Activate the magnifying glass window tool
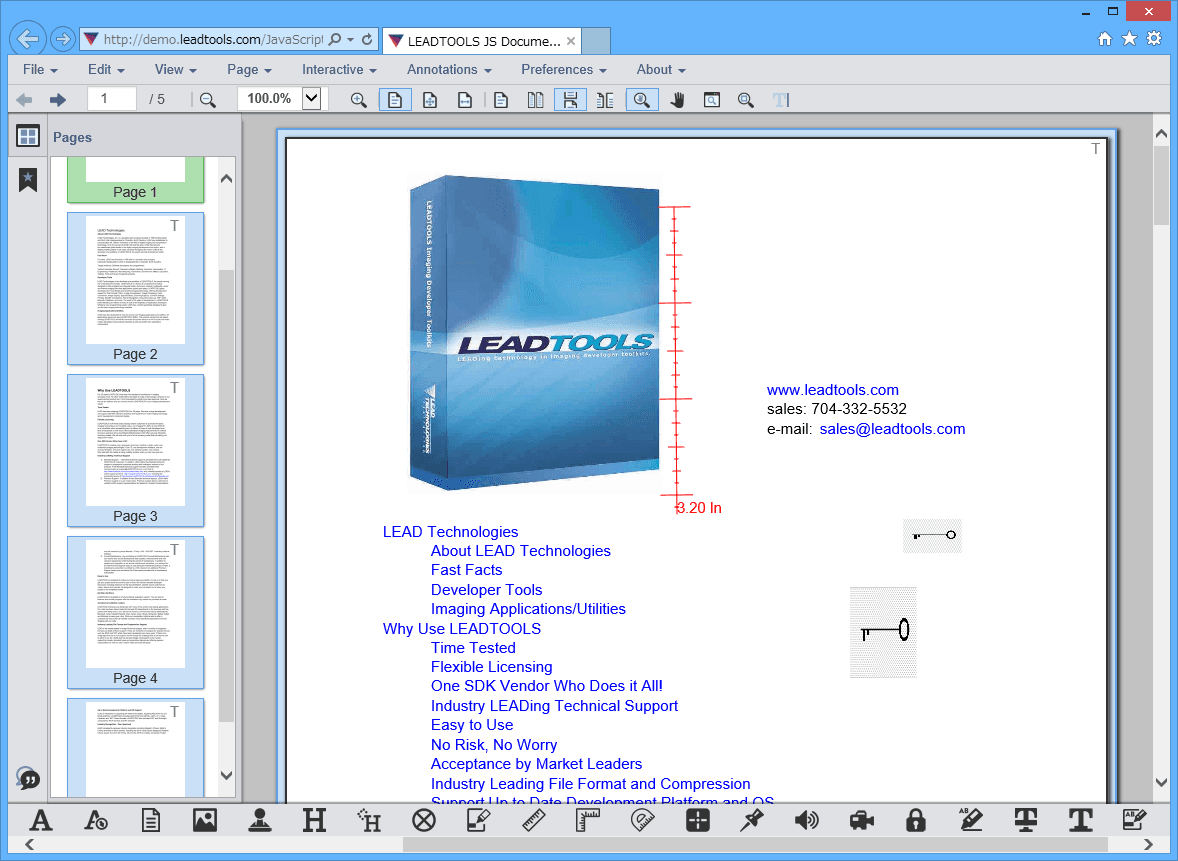This screenshot has height=861, width=1178. point(711,100)
